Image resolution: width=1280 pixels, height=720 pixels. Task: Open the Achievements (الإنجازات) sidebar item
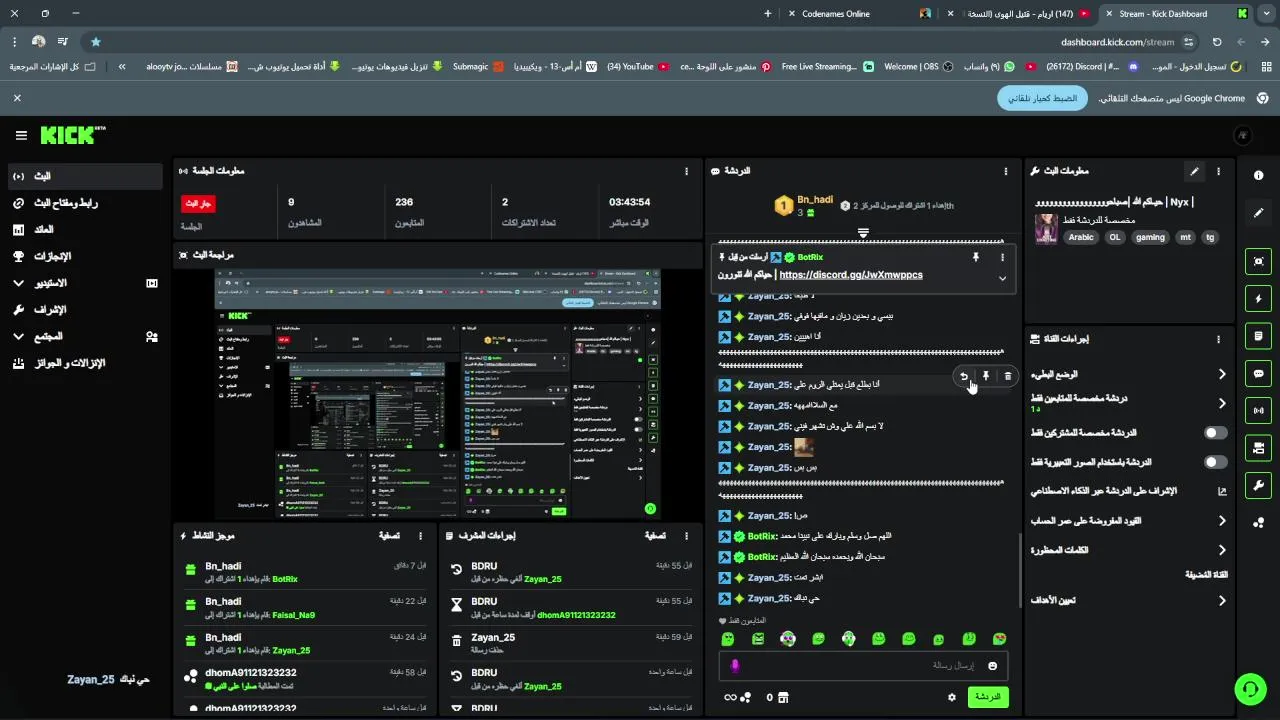[84, 257]
